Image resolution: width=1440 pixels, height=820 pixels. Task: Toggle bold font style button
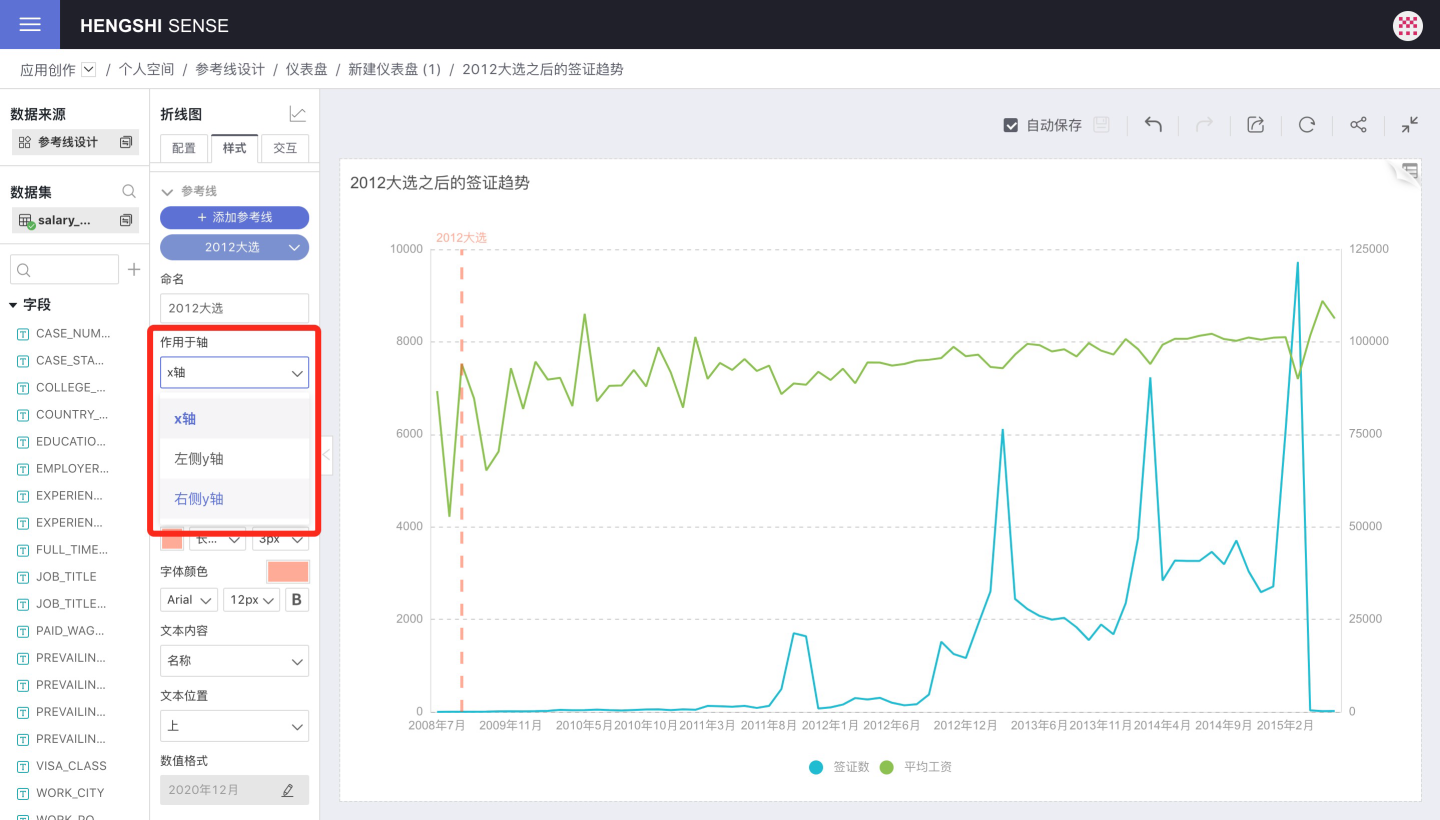click(296, 600)
